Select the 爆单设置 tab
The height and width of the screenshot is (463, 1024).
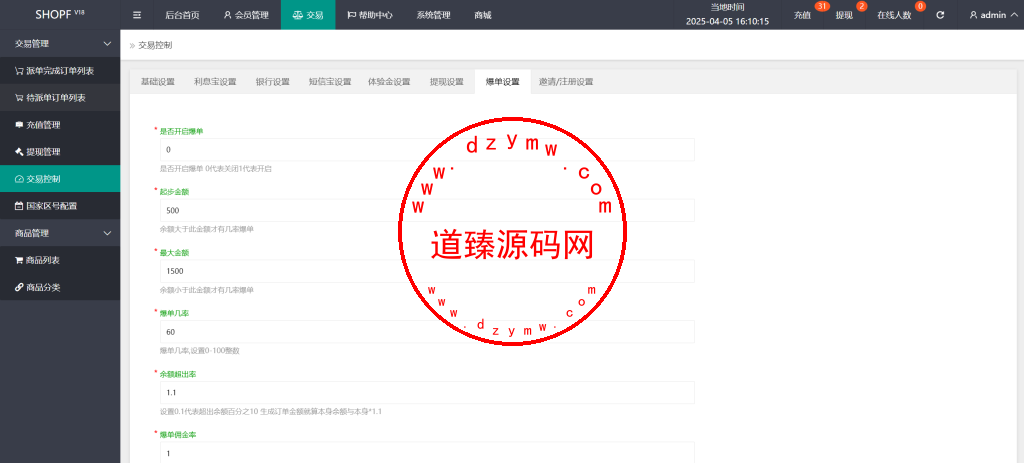[x=503, y=82]
